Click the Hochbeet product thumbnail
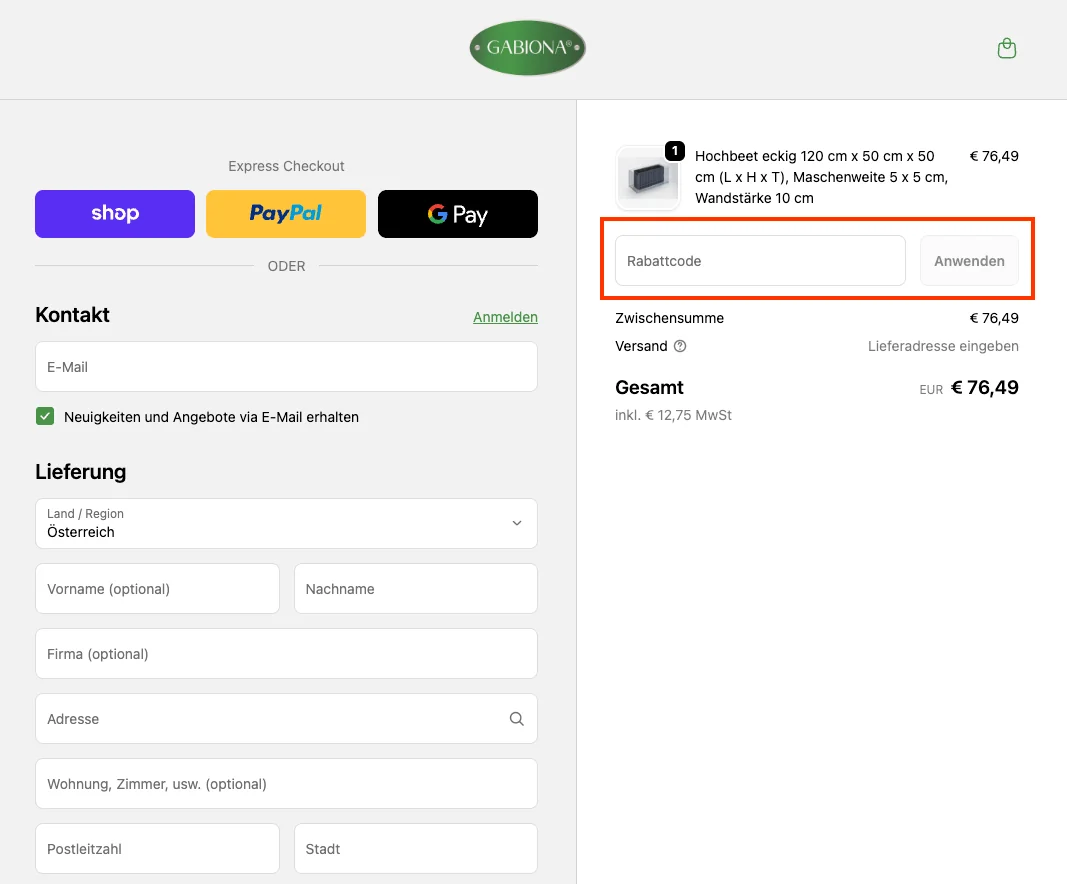Screen dimensions: 1067x884 click(648, 178)
